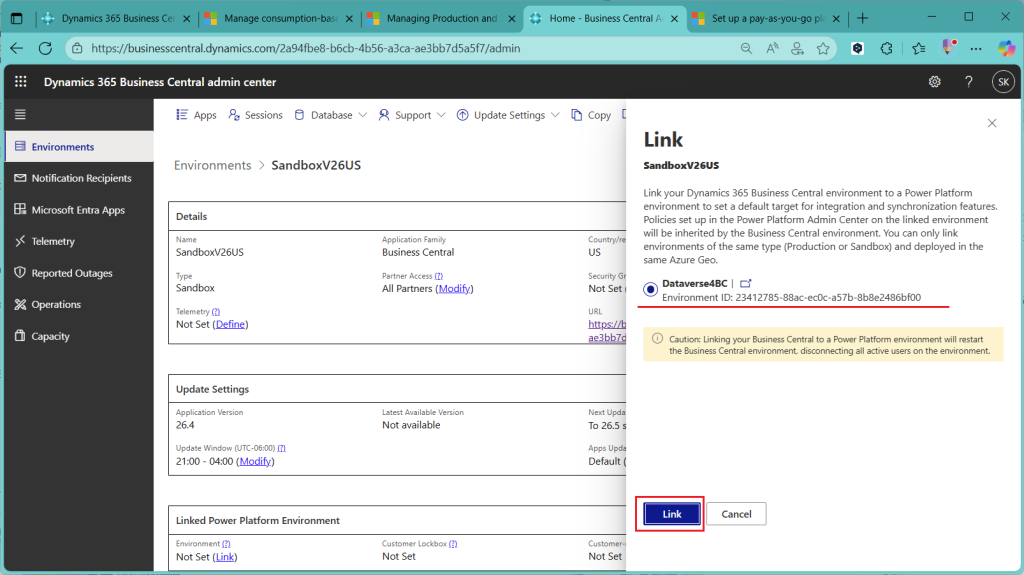The image size is (1024, 575).
Task: Open Microsoft Entra Apps page
Action: (x=79, y=210)
